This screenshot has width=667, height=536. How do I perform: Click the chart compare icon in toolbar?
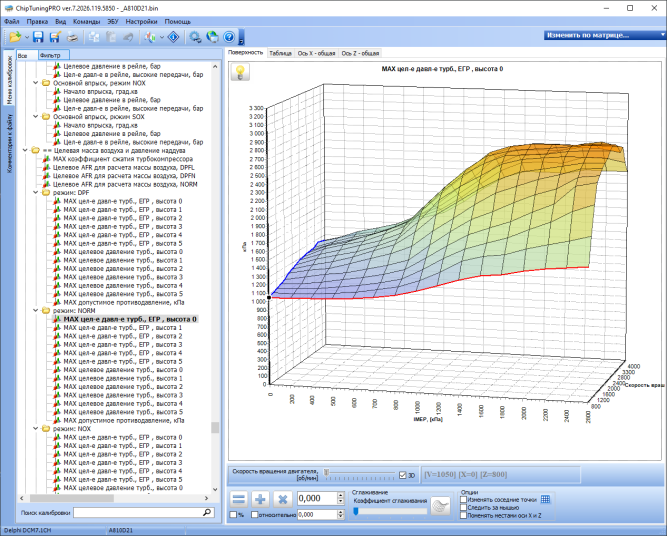150,37
